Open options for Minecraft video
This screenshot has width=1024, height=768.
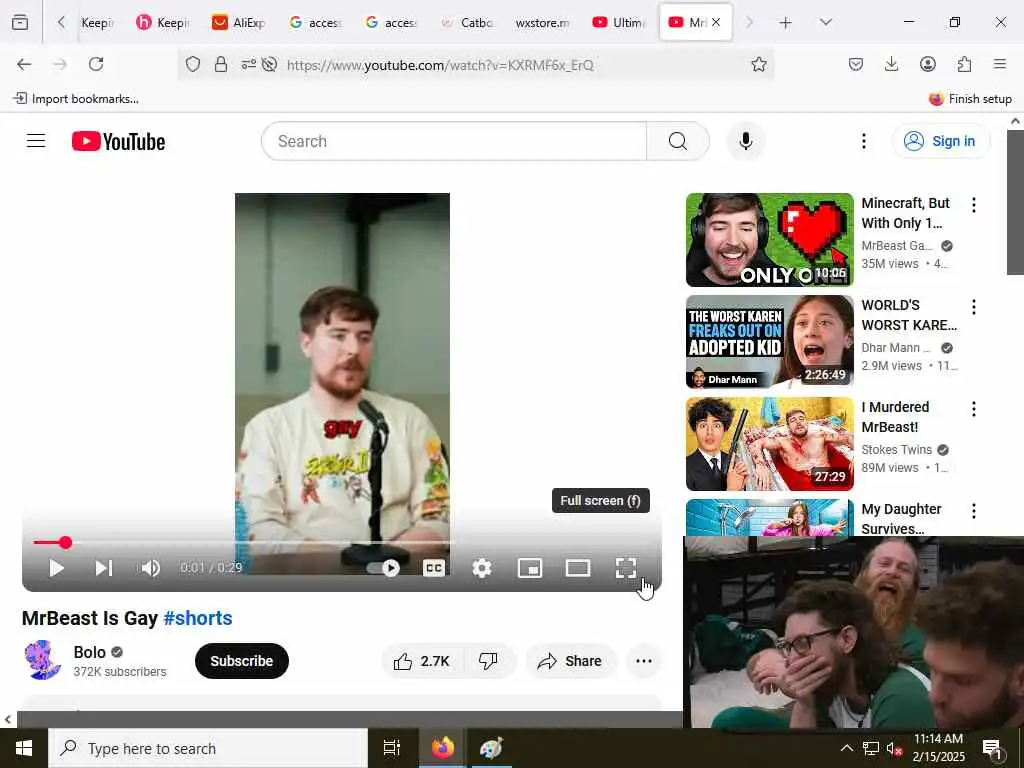coord(974,205)
